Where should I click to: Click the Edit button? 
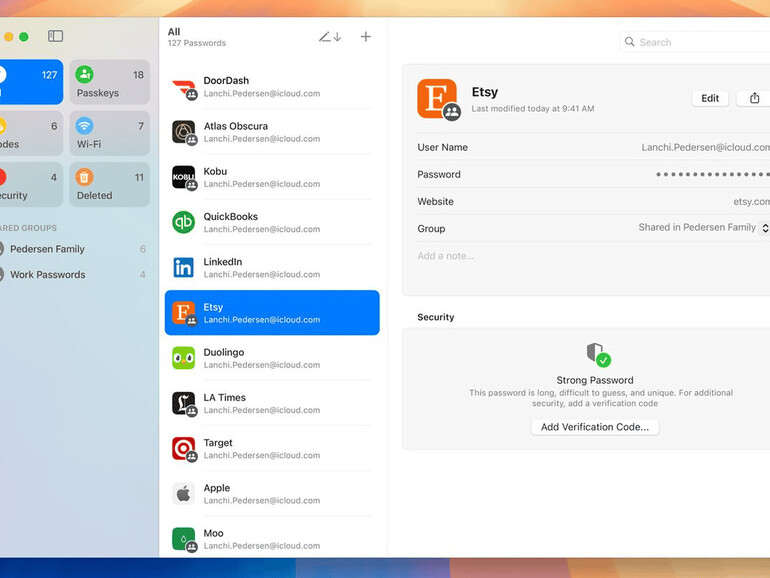point(710,98)
